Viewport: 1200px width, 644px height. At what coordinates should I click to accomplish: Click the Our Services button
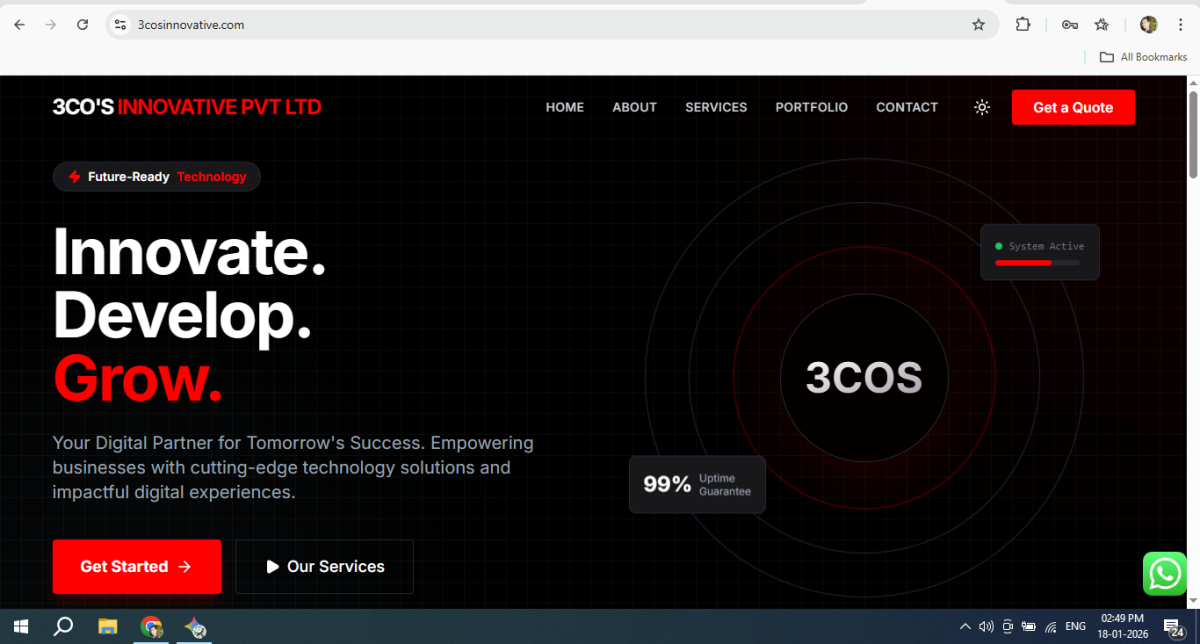click(324, 567)
